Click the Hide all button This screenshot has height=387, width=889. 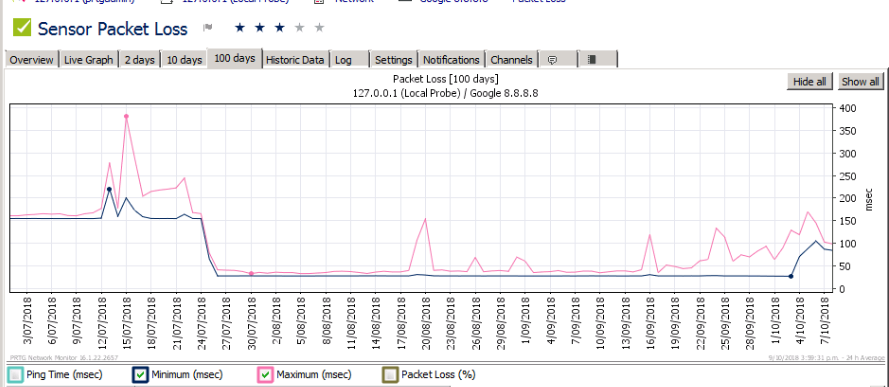tap(810, 82)
